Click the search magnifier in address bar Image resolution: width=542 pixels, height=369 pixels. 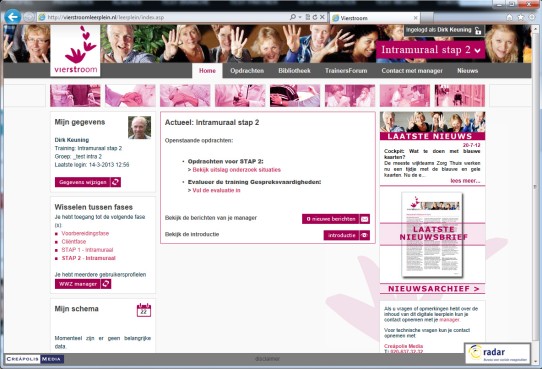click(293, 17)
